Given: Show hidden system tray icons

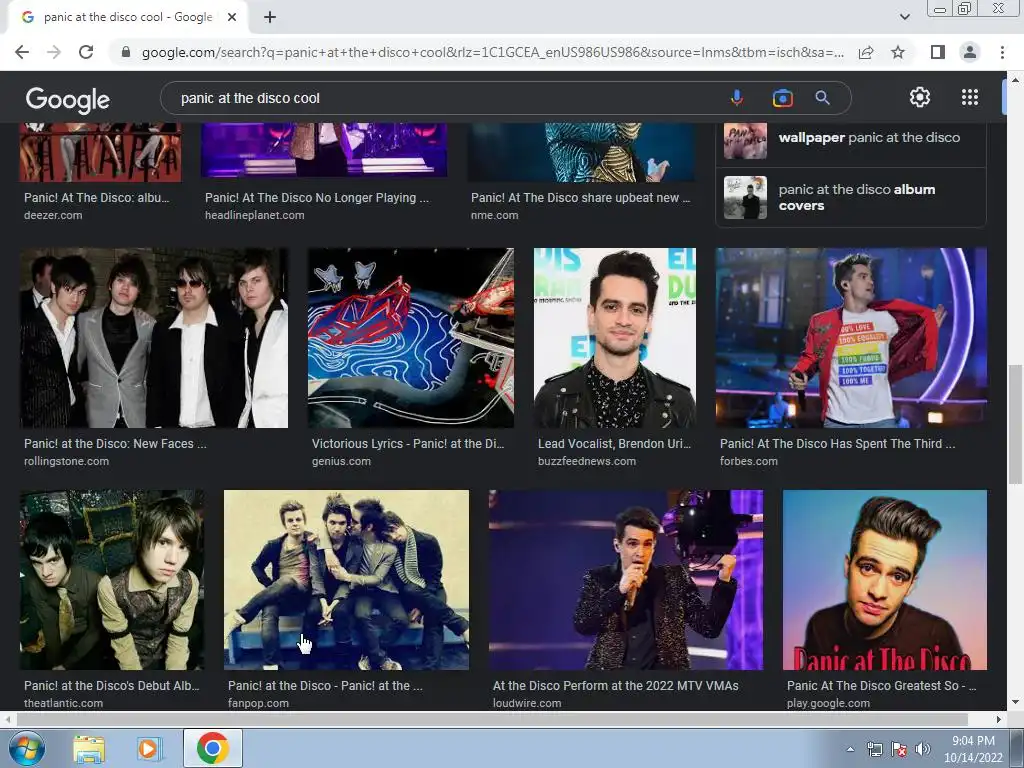Looking at the screenshot, I should (850, 749).
